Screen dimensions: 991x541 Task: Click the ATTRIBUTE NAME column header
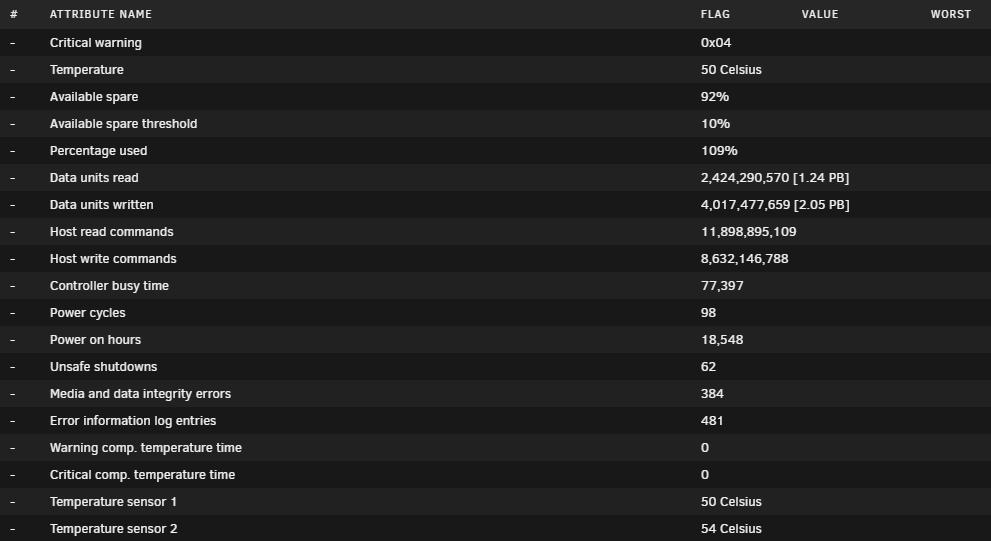[100, 14]
